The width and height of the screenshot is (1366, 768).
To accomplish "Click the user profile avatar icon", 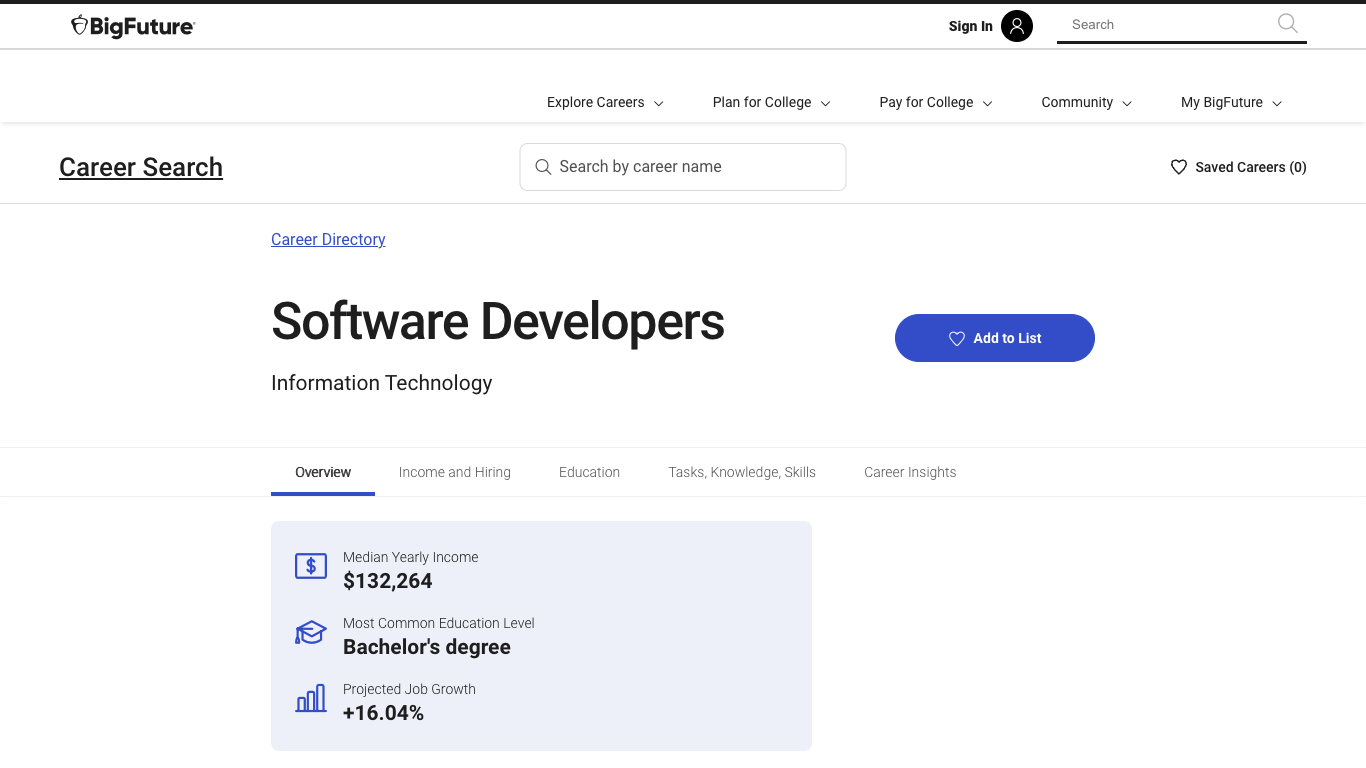I will [1017, 26].
